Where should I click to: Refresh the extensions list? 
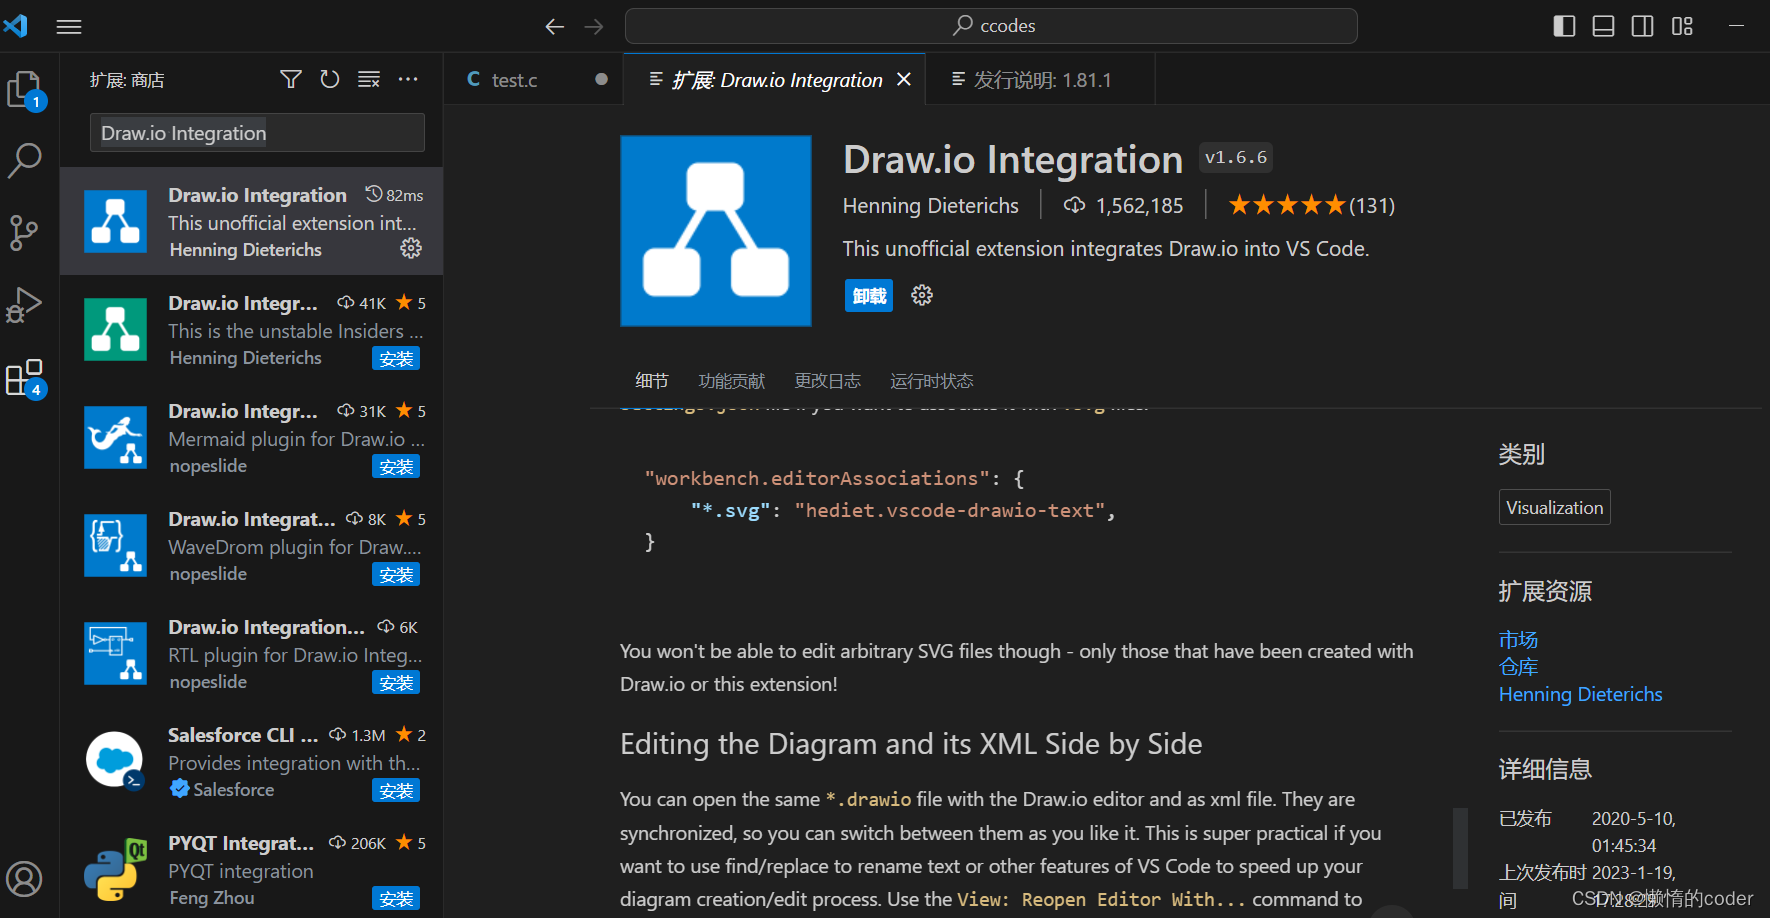330,79
